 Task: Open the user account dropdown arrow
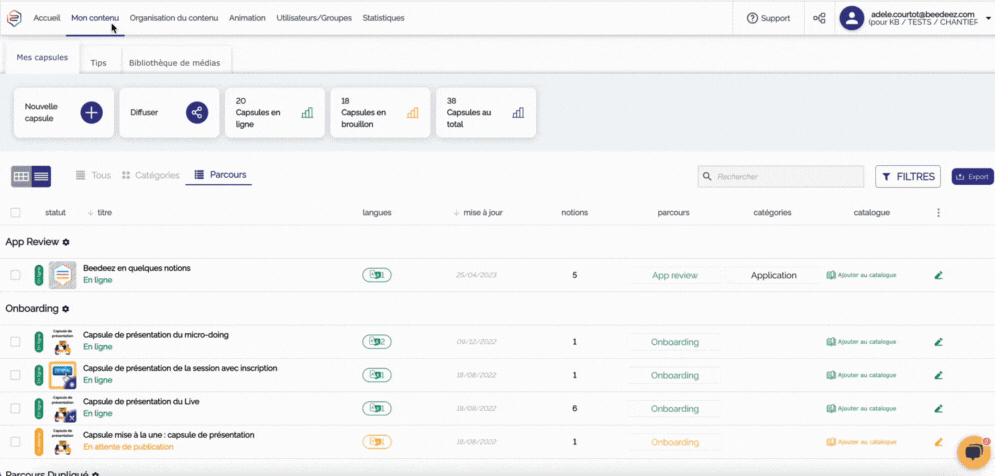click(988, 17)
